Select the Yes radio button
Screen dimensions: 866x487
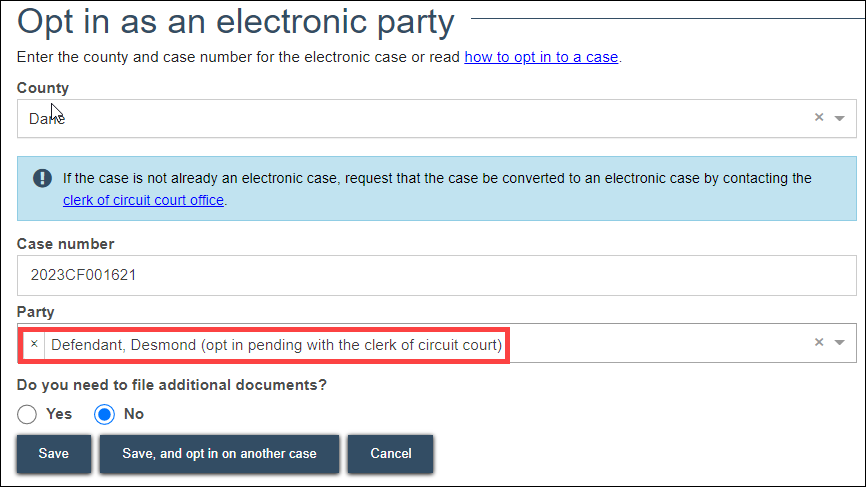click(27, 414)
